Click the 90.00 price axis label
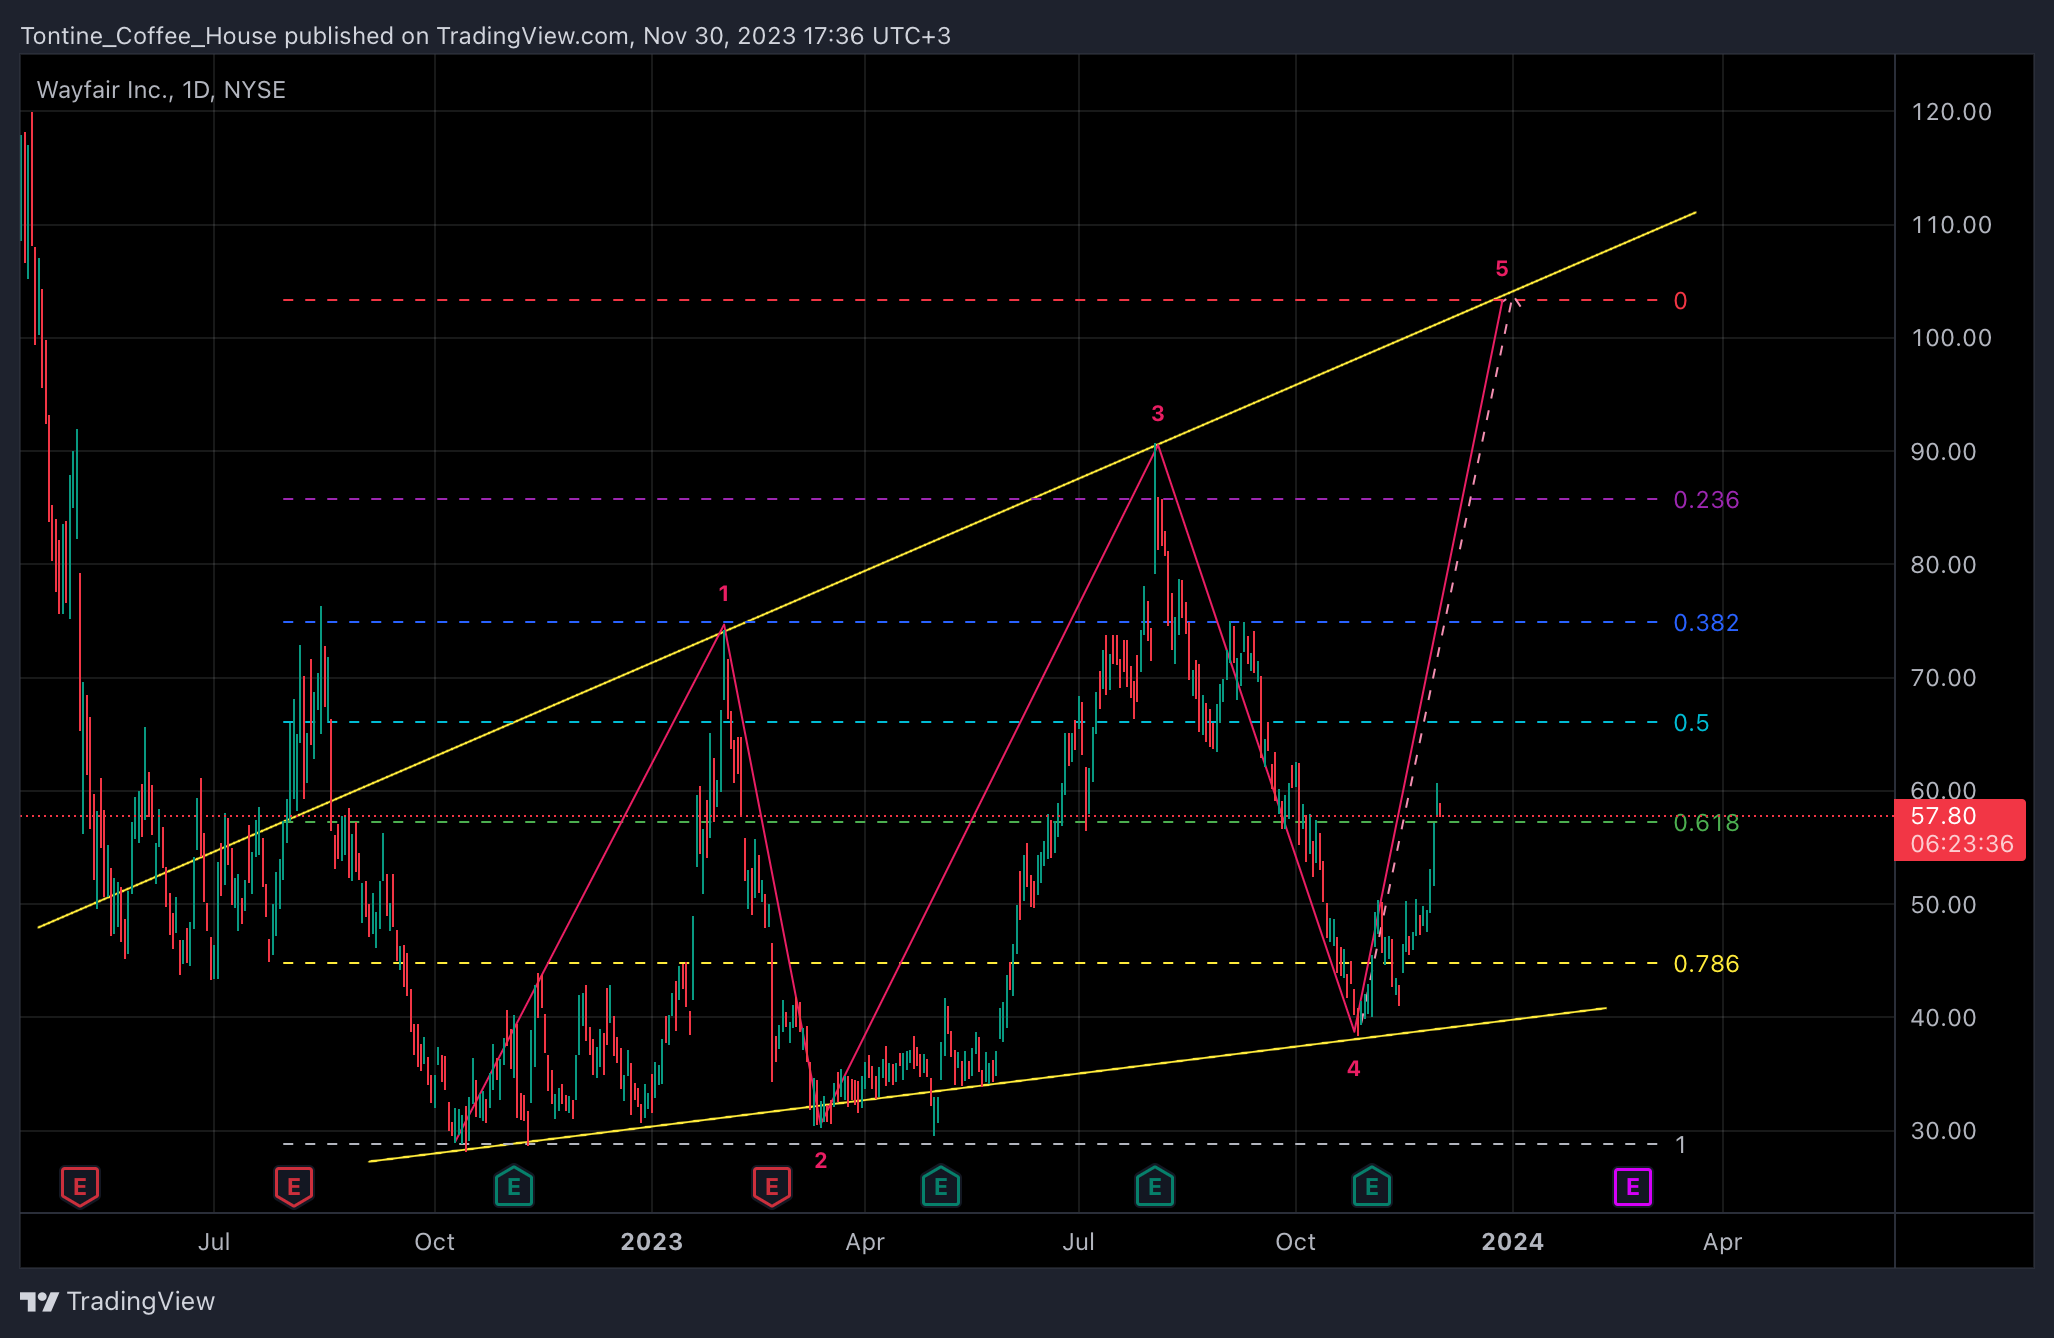2054x1338 pixels. tap(1944, 452)
